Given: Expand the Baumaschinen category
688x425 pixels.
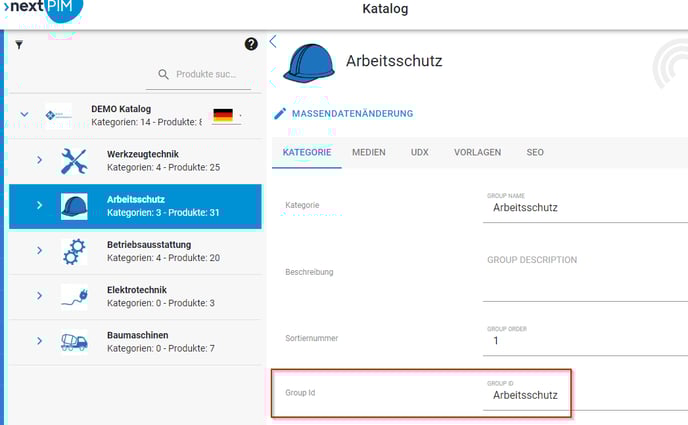Looking at the screenshot, I should click(39, 341).
